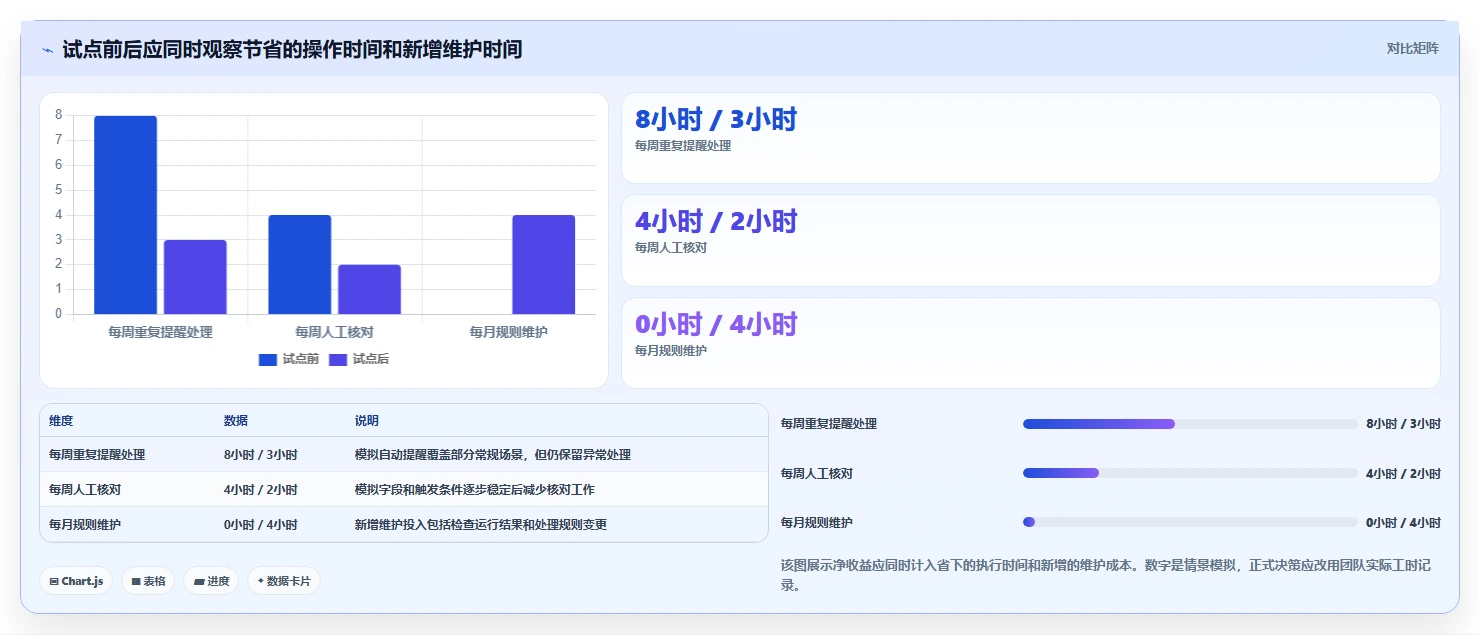The image size is (1480, 635).
Task: Click the 试点前 bar for 每周人工核对
Action: (299, 265)
